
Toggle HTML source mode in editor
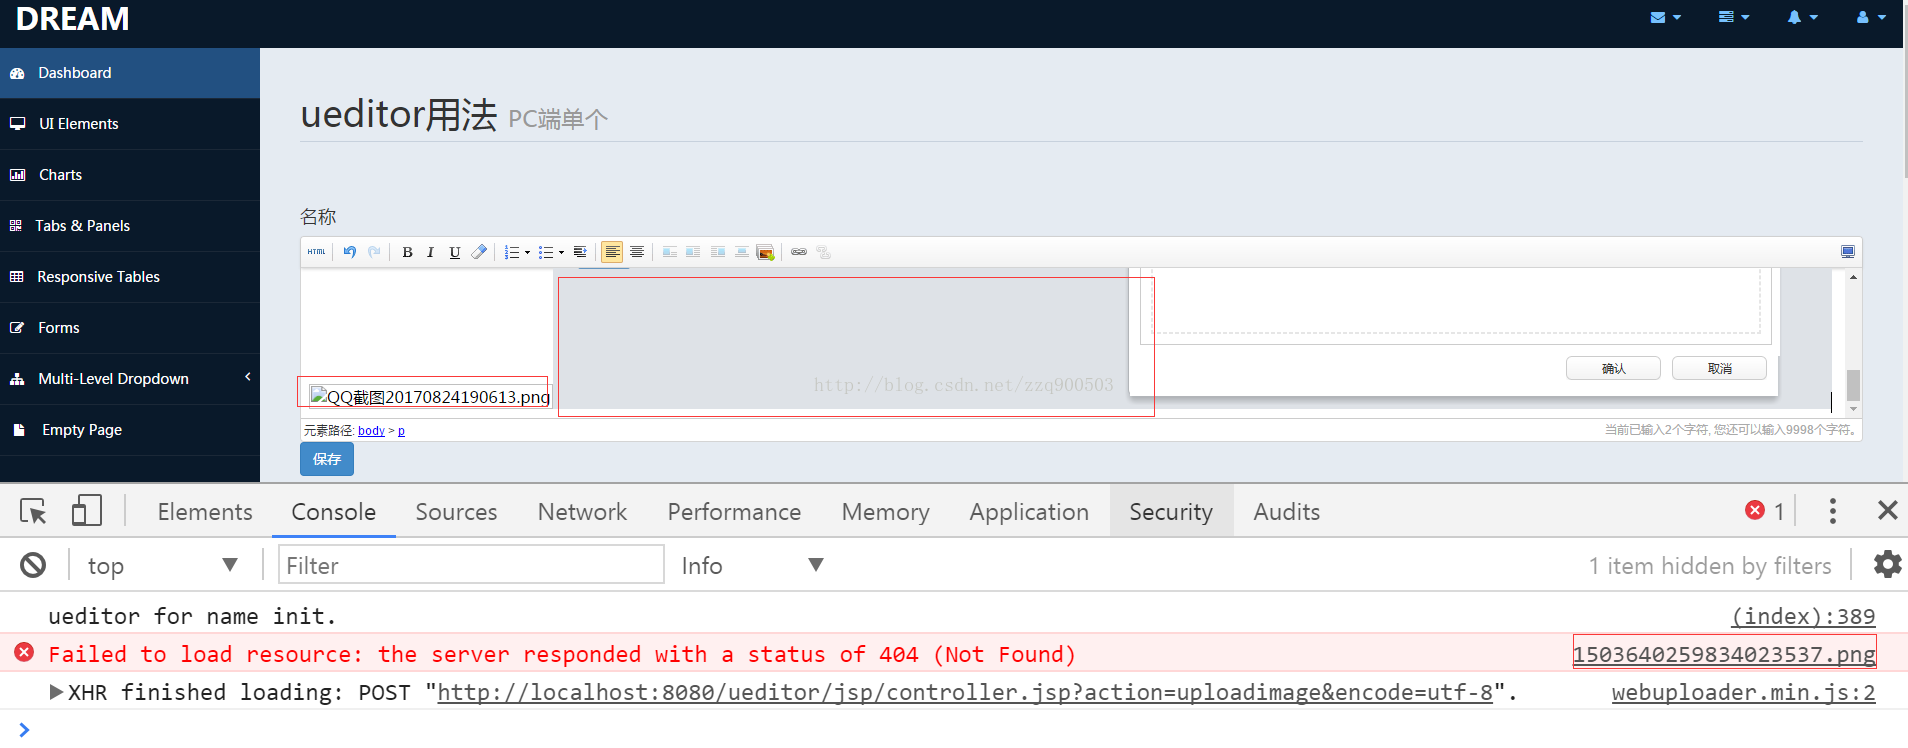[316, 252]
